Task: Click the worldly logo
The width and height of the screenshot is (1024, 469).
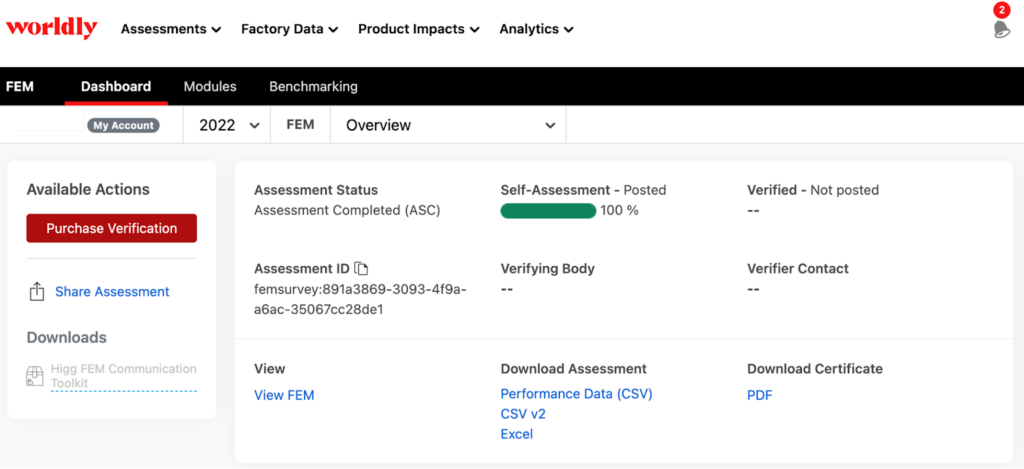Action: (x=52, y=28)
